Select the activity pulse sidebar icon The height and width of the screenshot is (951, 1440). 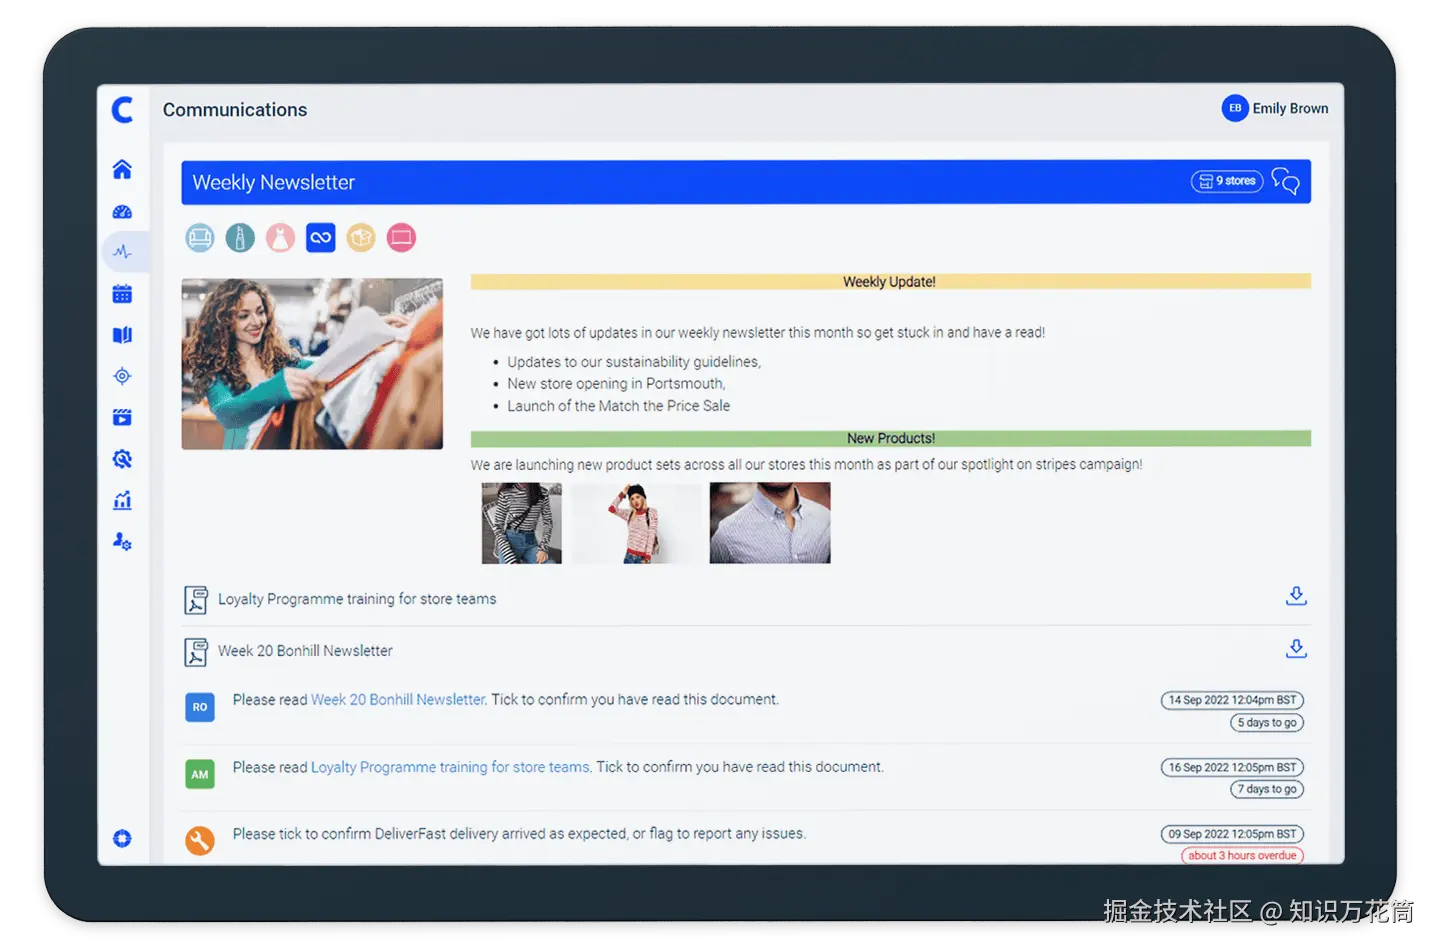click(122, 252)
